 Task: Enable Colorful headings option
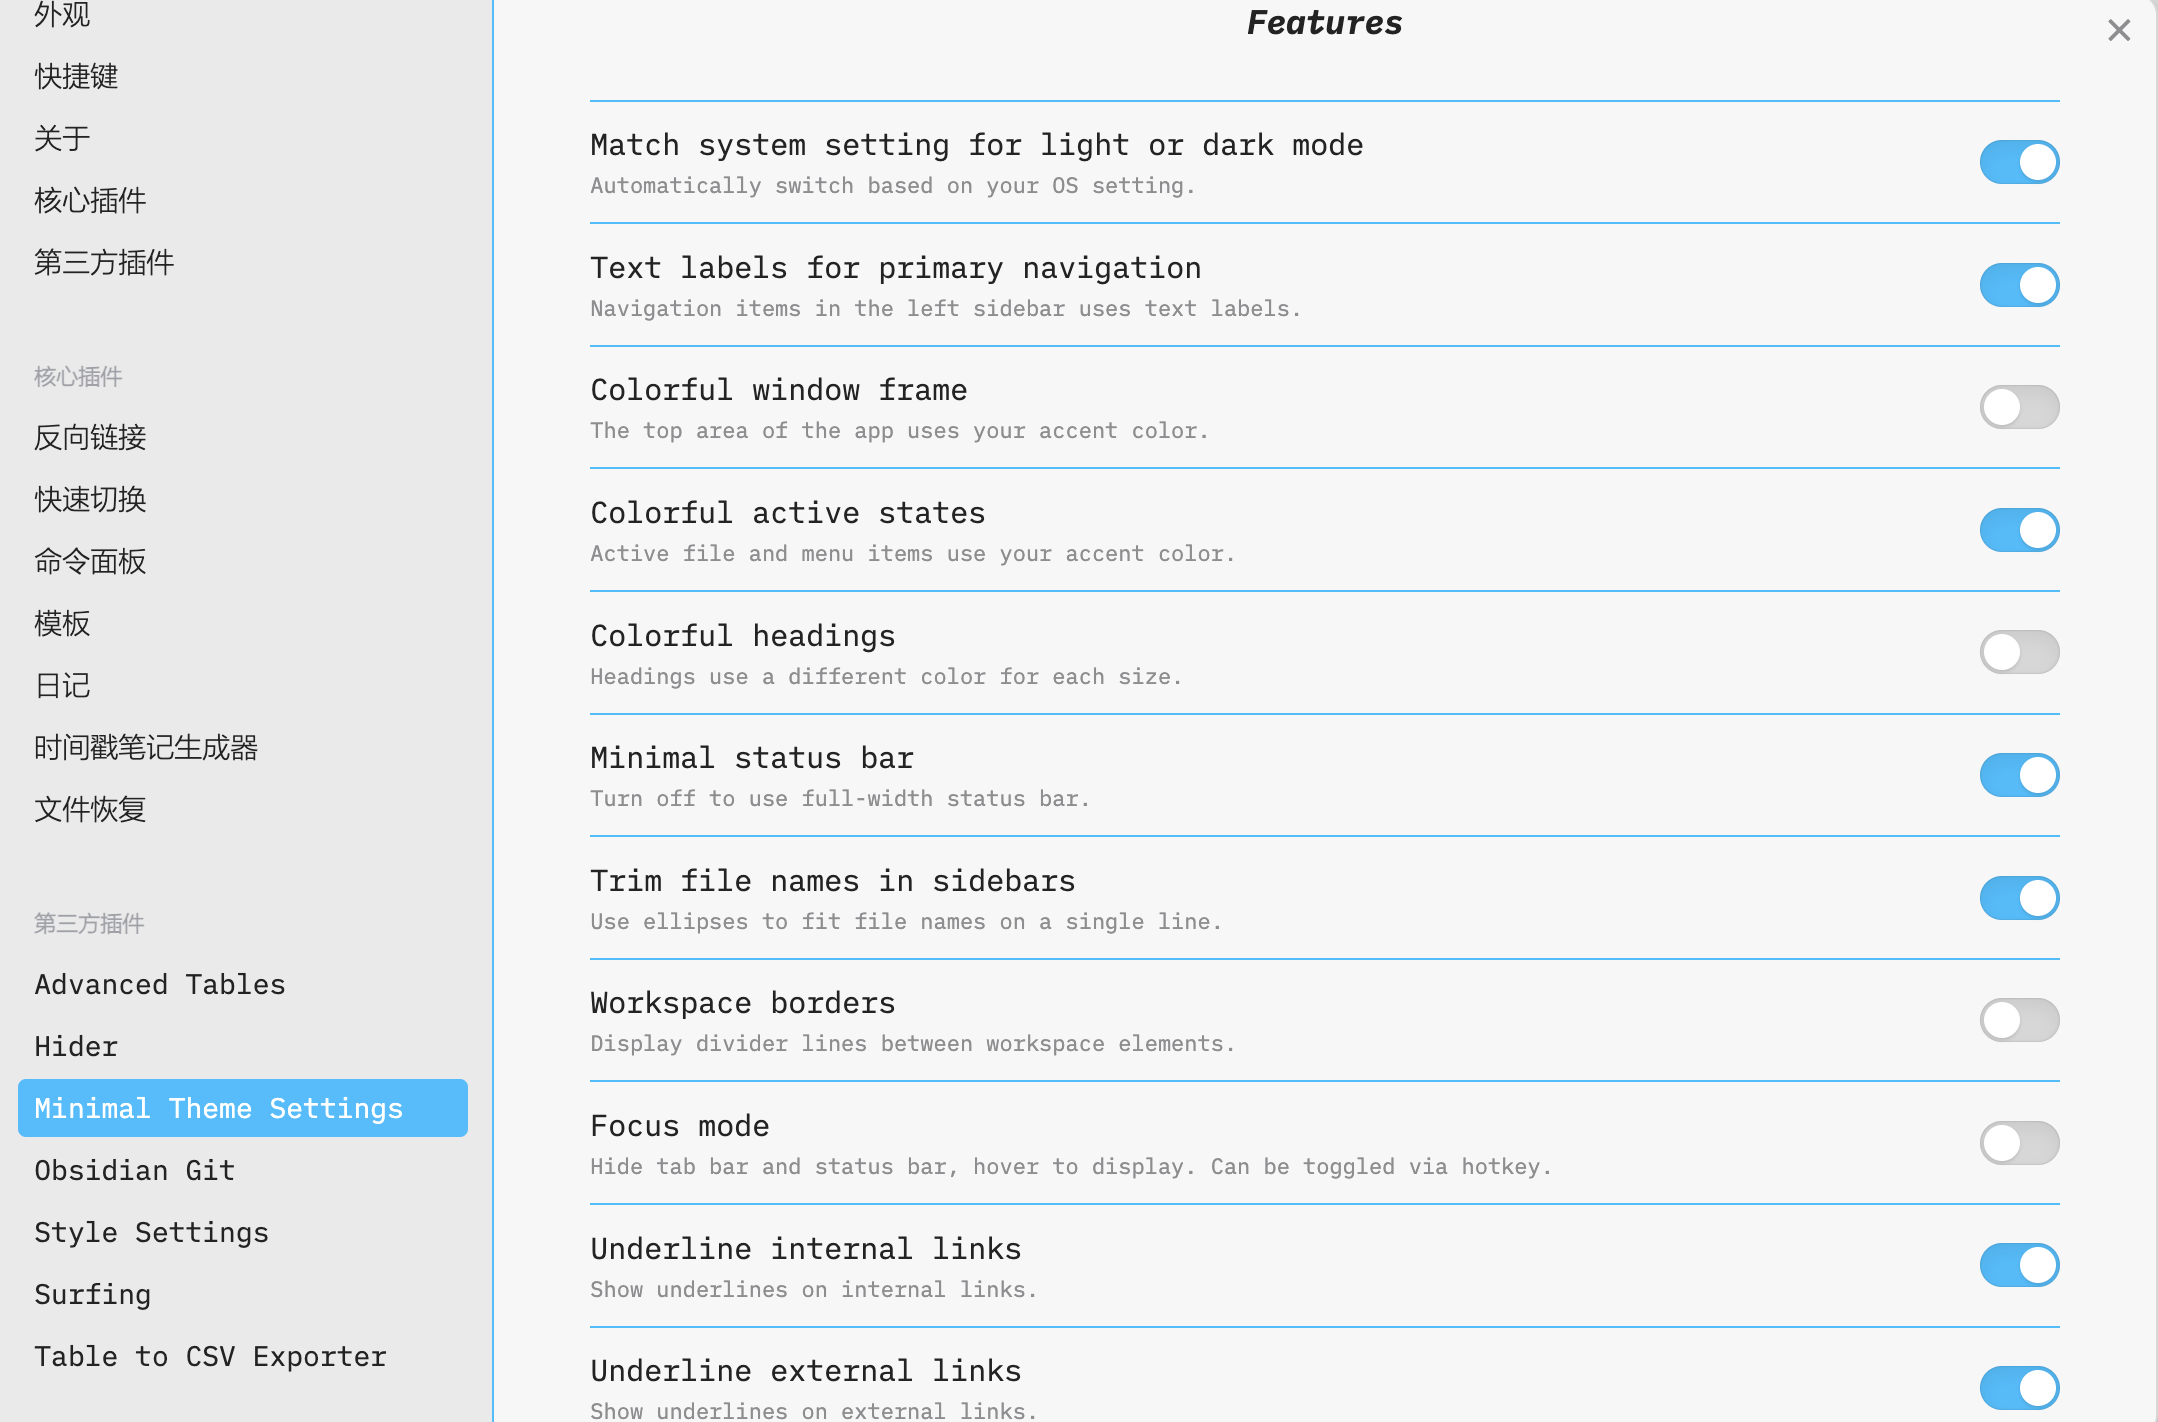tap(2019, 652)
